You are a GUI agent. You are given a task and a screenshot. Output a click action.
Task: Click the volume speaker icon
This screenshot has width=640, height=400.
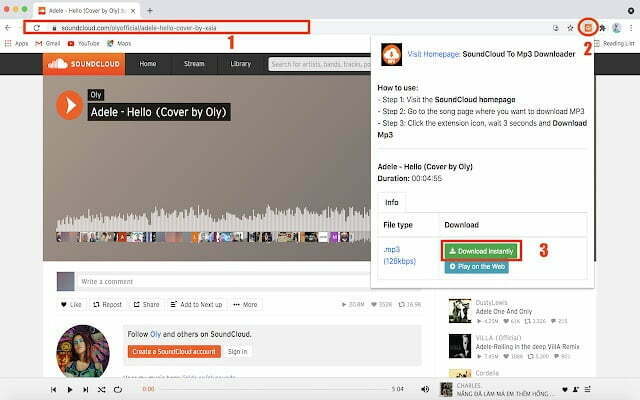[424, 389]
